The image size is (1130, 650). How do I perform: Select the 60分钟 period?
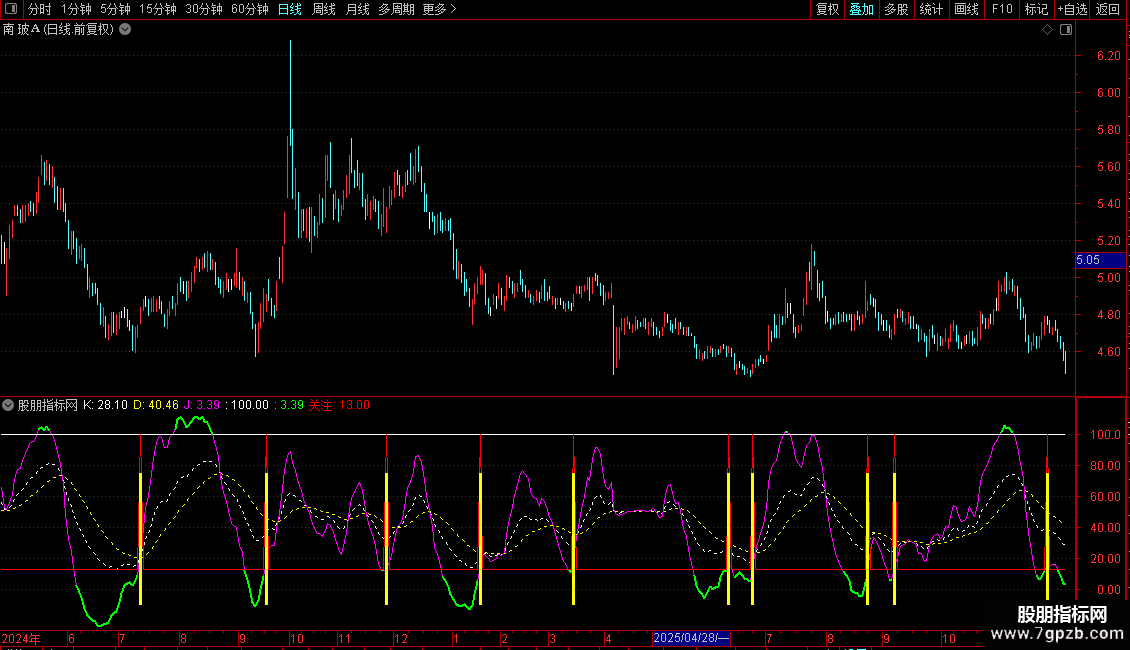[x=250, y=9]
